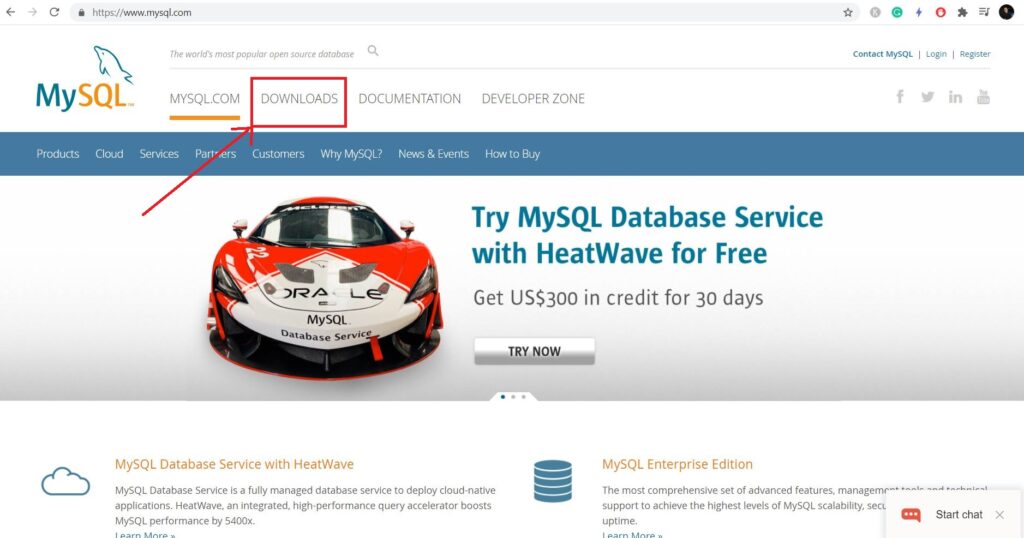Click the browser forward arrow
This screenshot has width=1024, height=538.
coord(32,12)
